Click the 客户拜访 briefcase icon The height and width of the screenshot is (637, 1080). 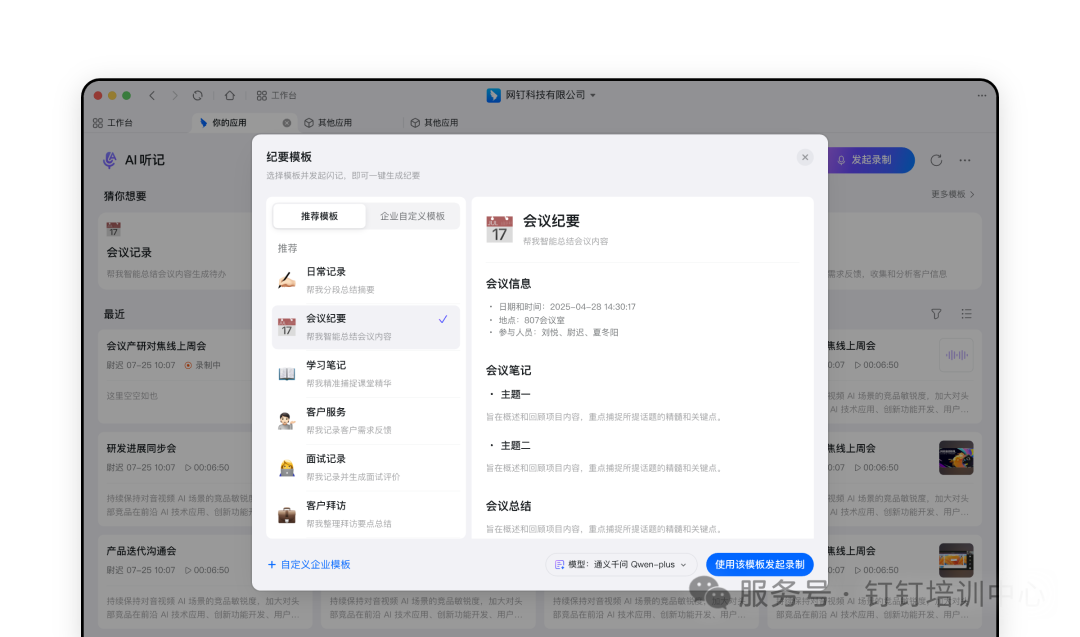(287, 514)
